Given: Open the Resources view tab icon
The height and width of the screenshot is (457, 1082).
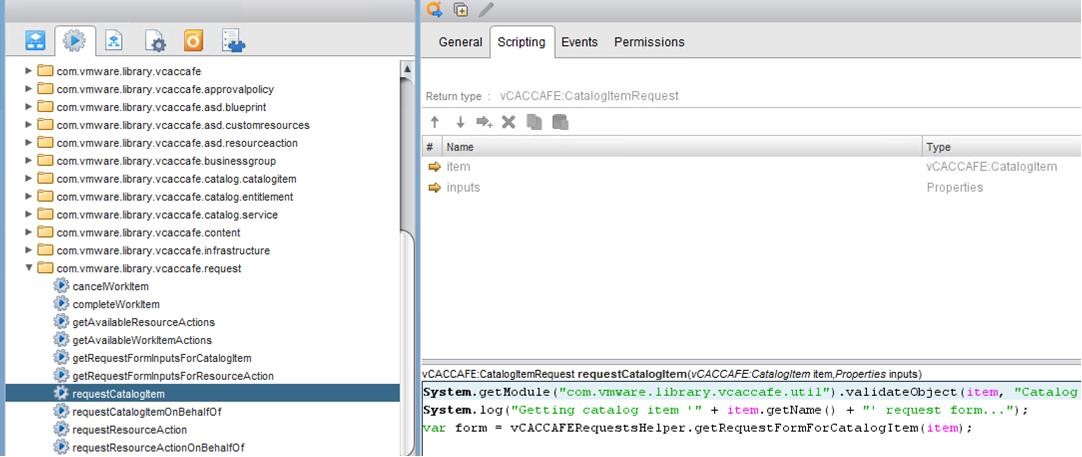Looking at the screenshot, I should (114, 41).
